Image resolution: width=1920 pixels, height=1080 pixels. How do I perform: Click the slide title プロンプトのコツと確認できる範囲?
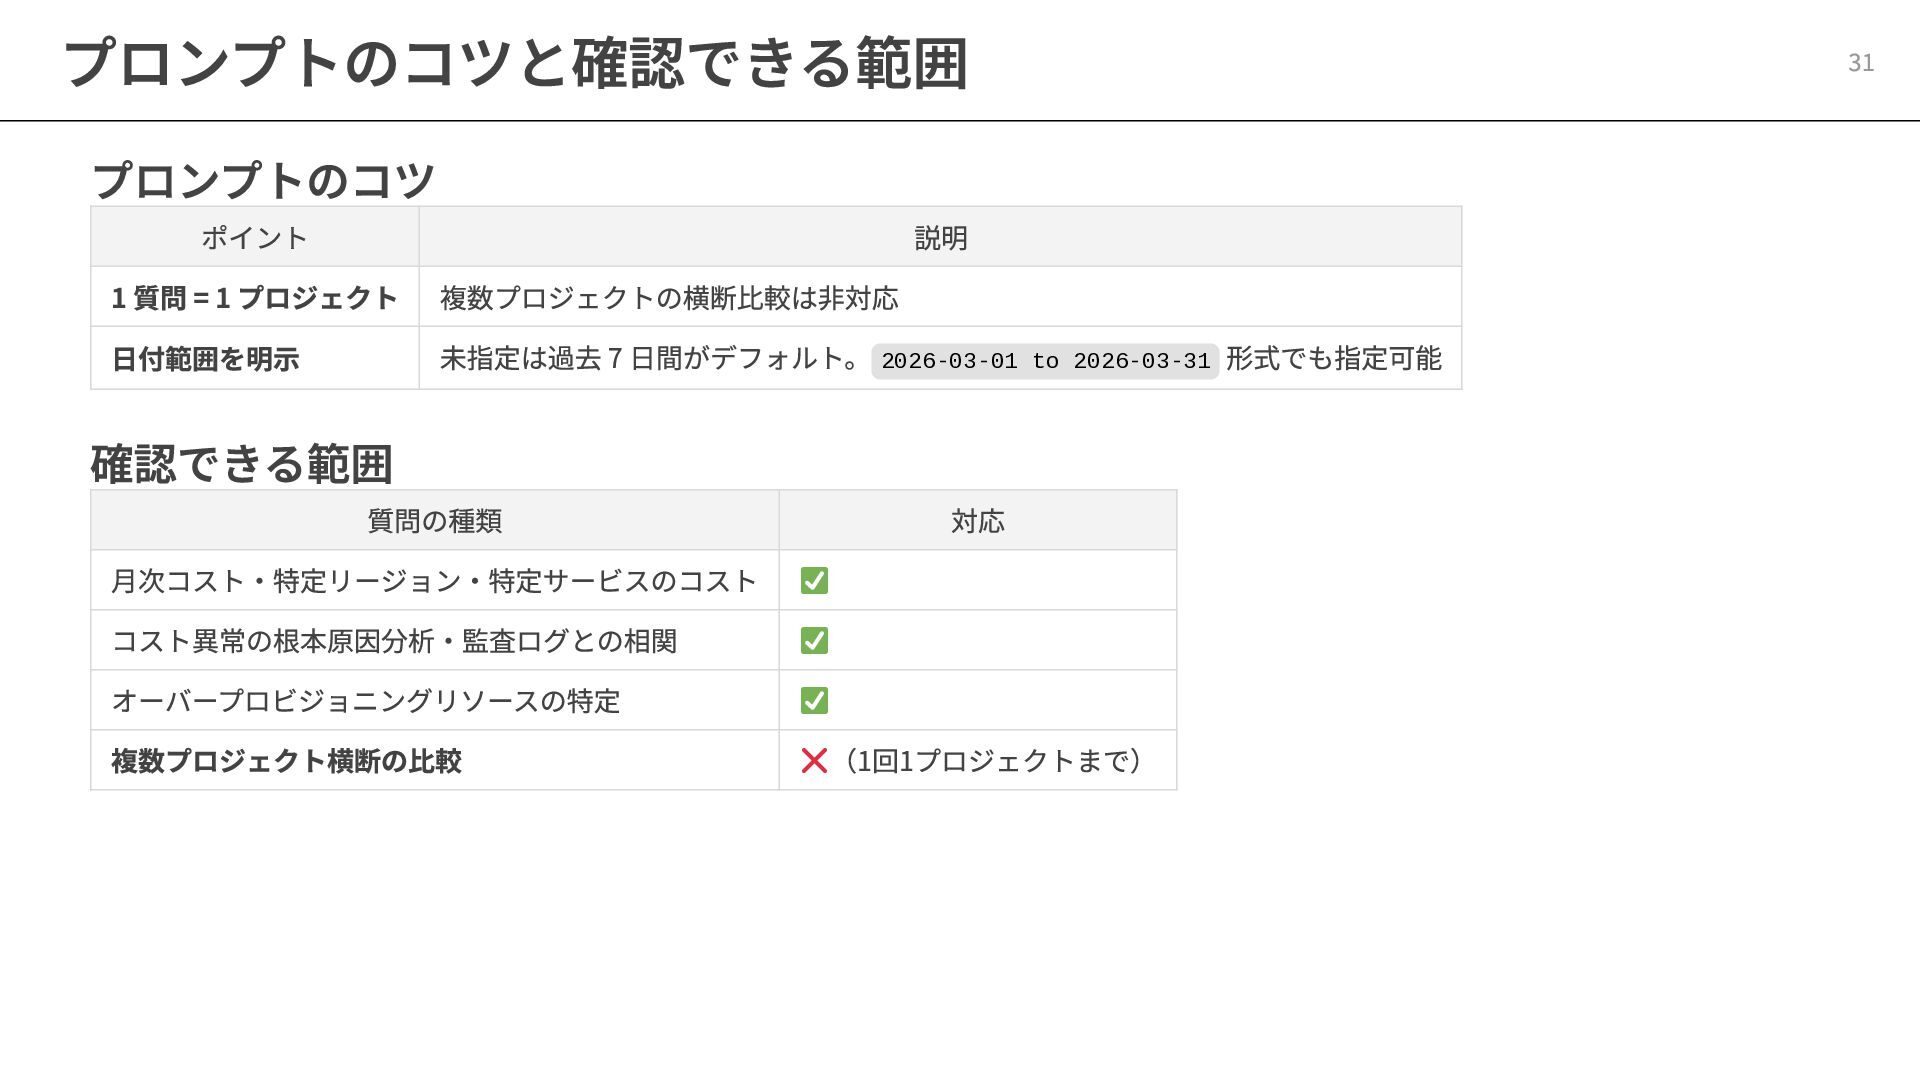click(x=515, y=63)
